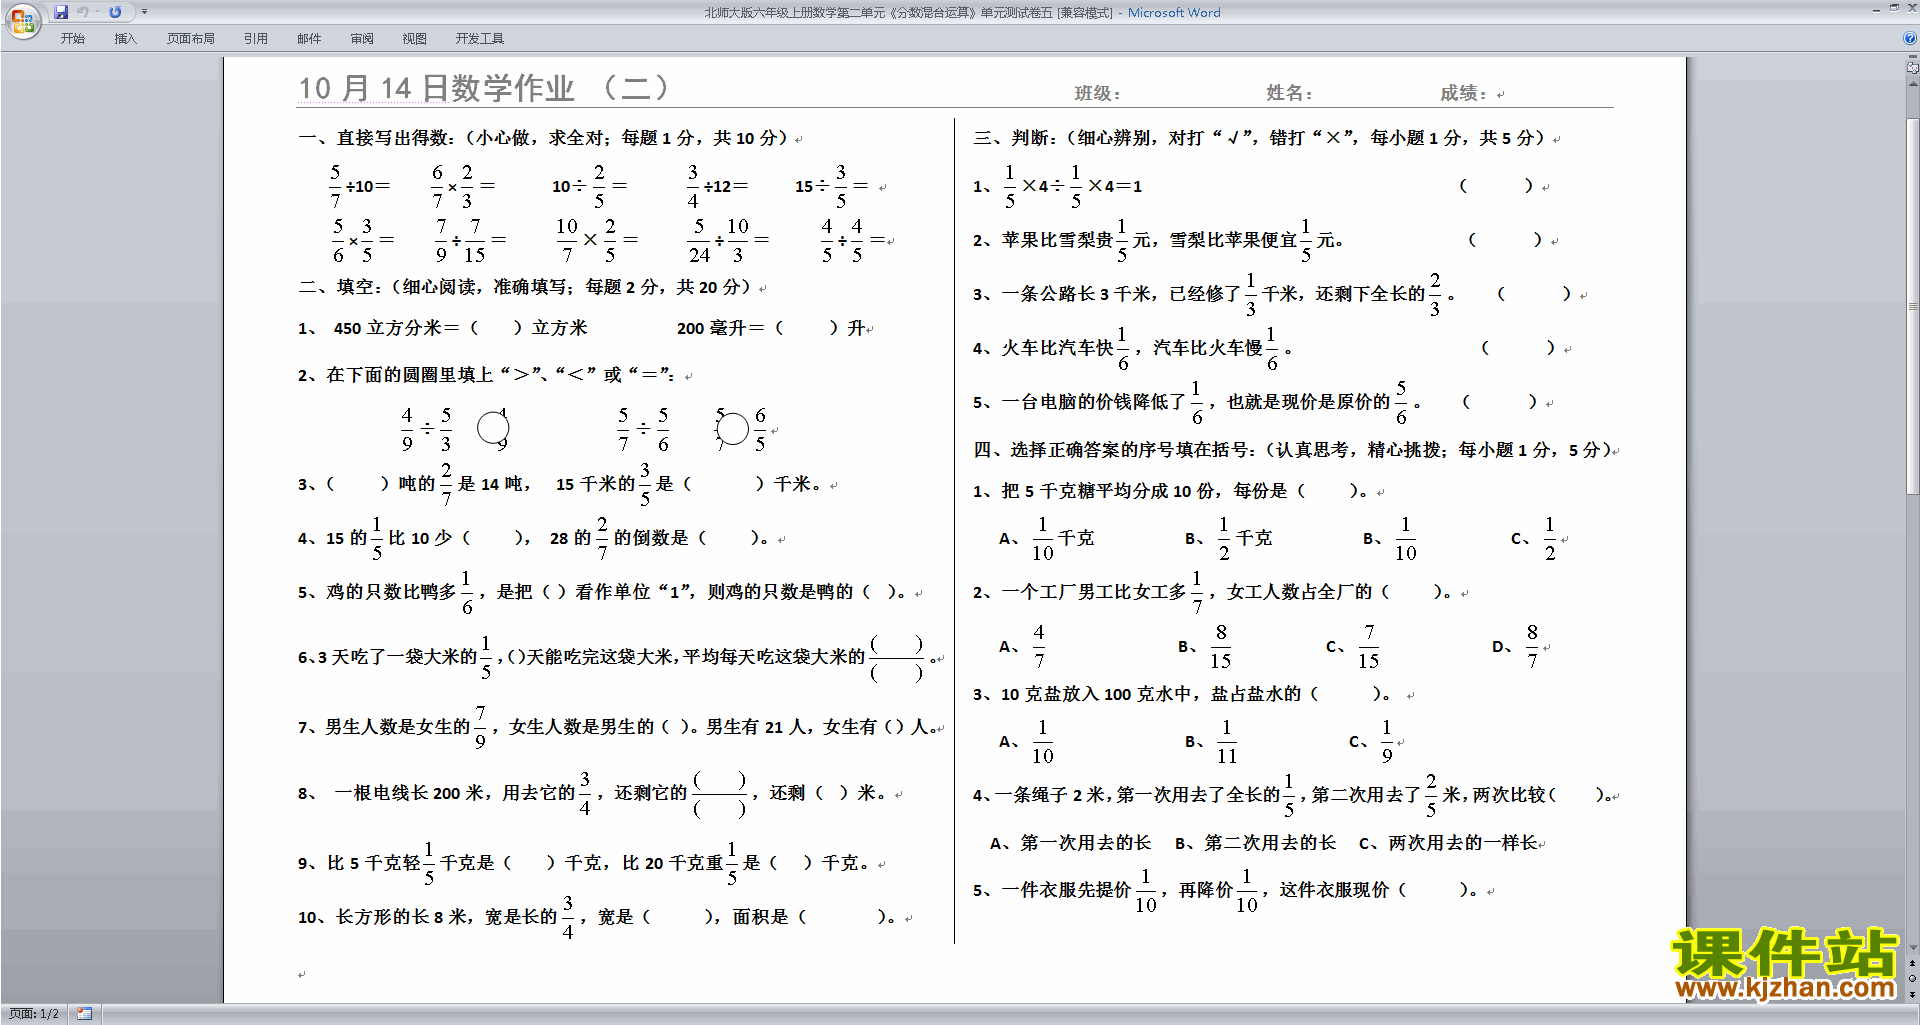
Task: Save the document with the floppy icon
Action: 61,12
